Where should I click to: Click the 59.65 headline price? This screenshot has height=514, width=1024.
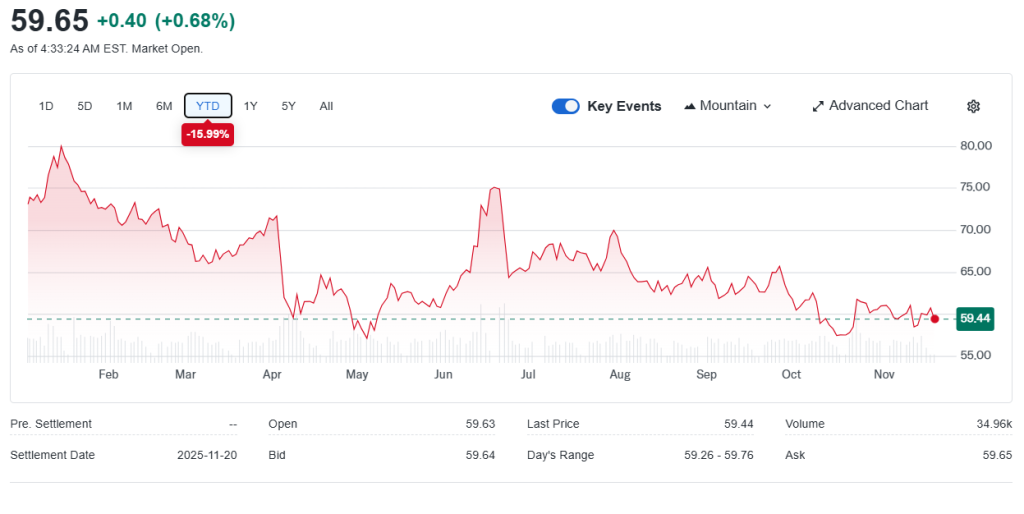coord(50,20)
